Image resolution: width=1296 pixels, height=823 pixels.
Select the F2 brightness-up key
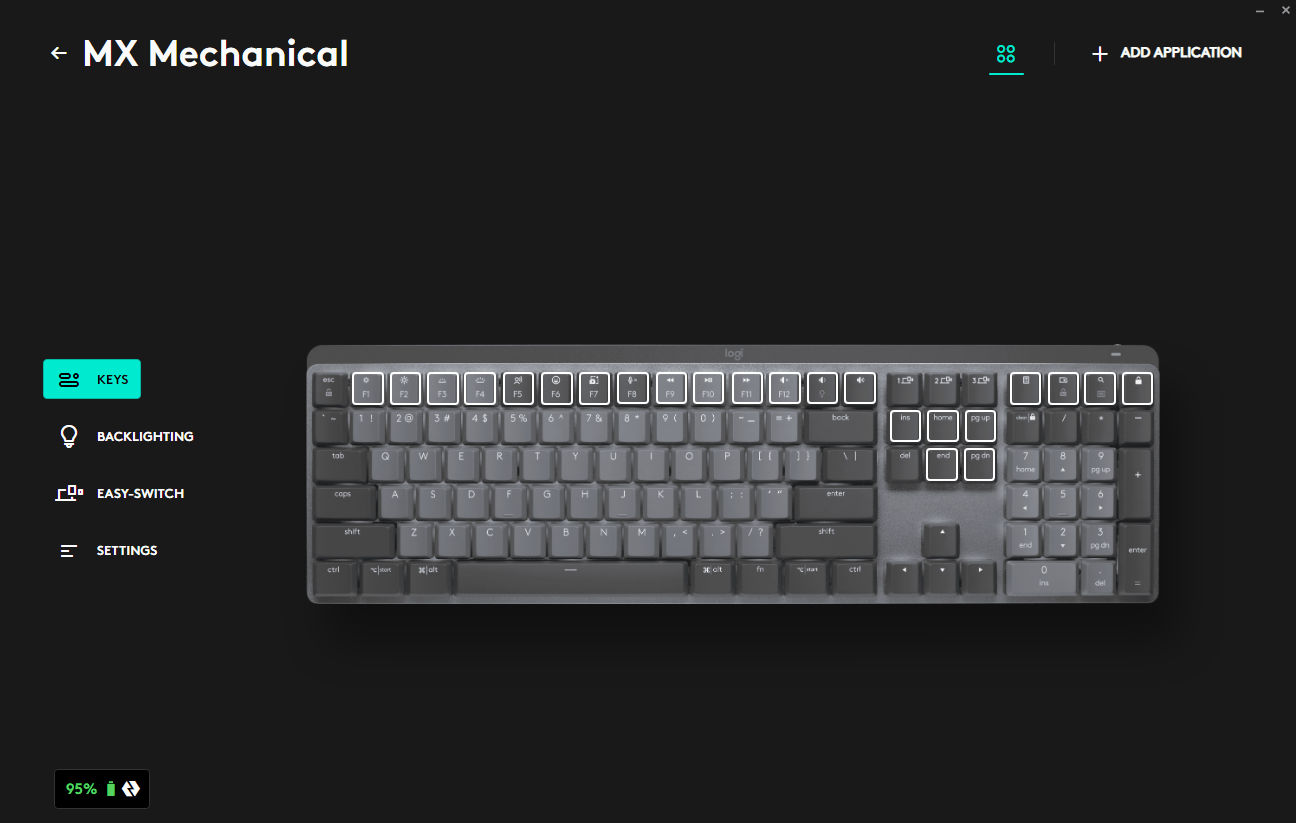405,388
